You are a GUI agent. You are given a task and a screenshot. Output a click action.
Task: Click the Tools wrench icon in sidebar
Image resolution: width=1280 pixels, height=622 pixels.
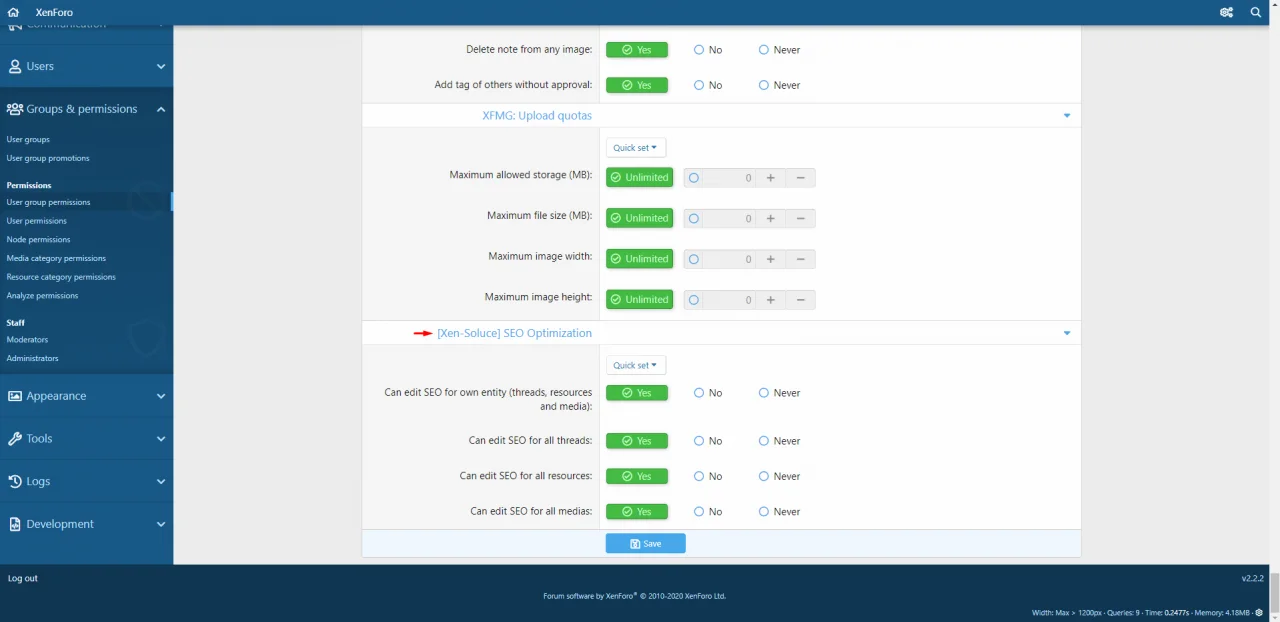point(15,439)
